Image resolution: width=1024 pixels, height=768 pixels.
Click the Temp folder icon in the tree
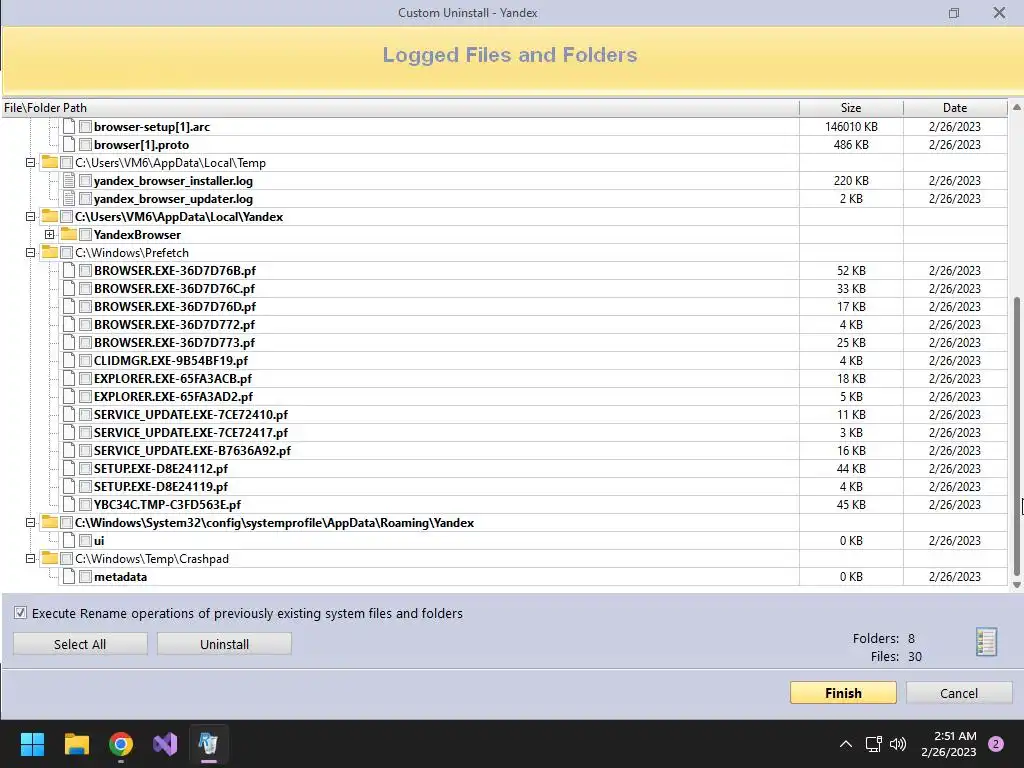tap(50, 163)
